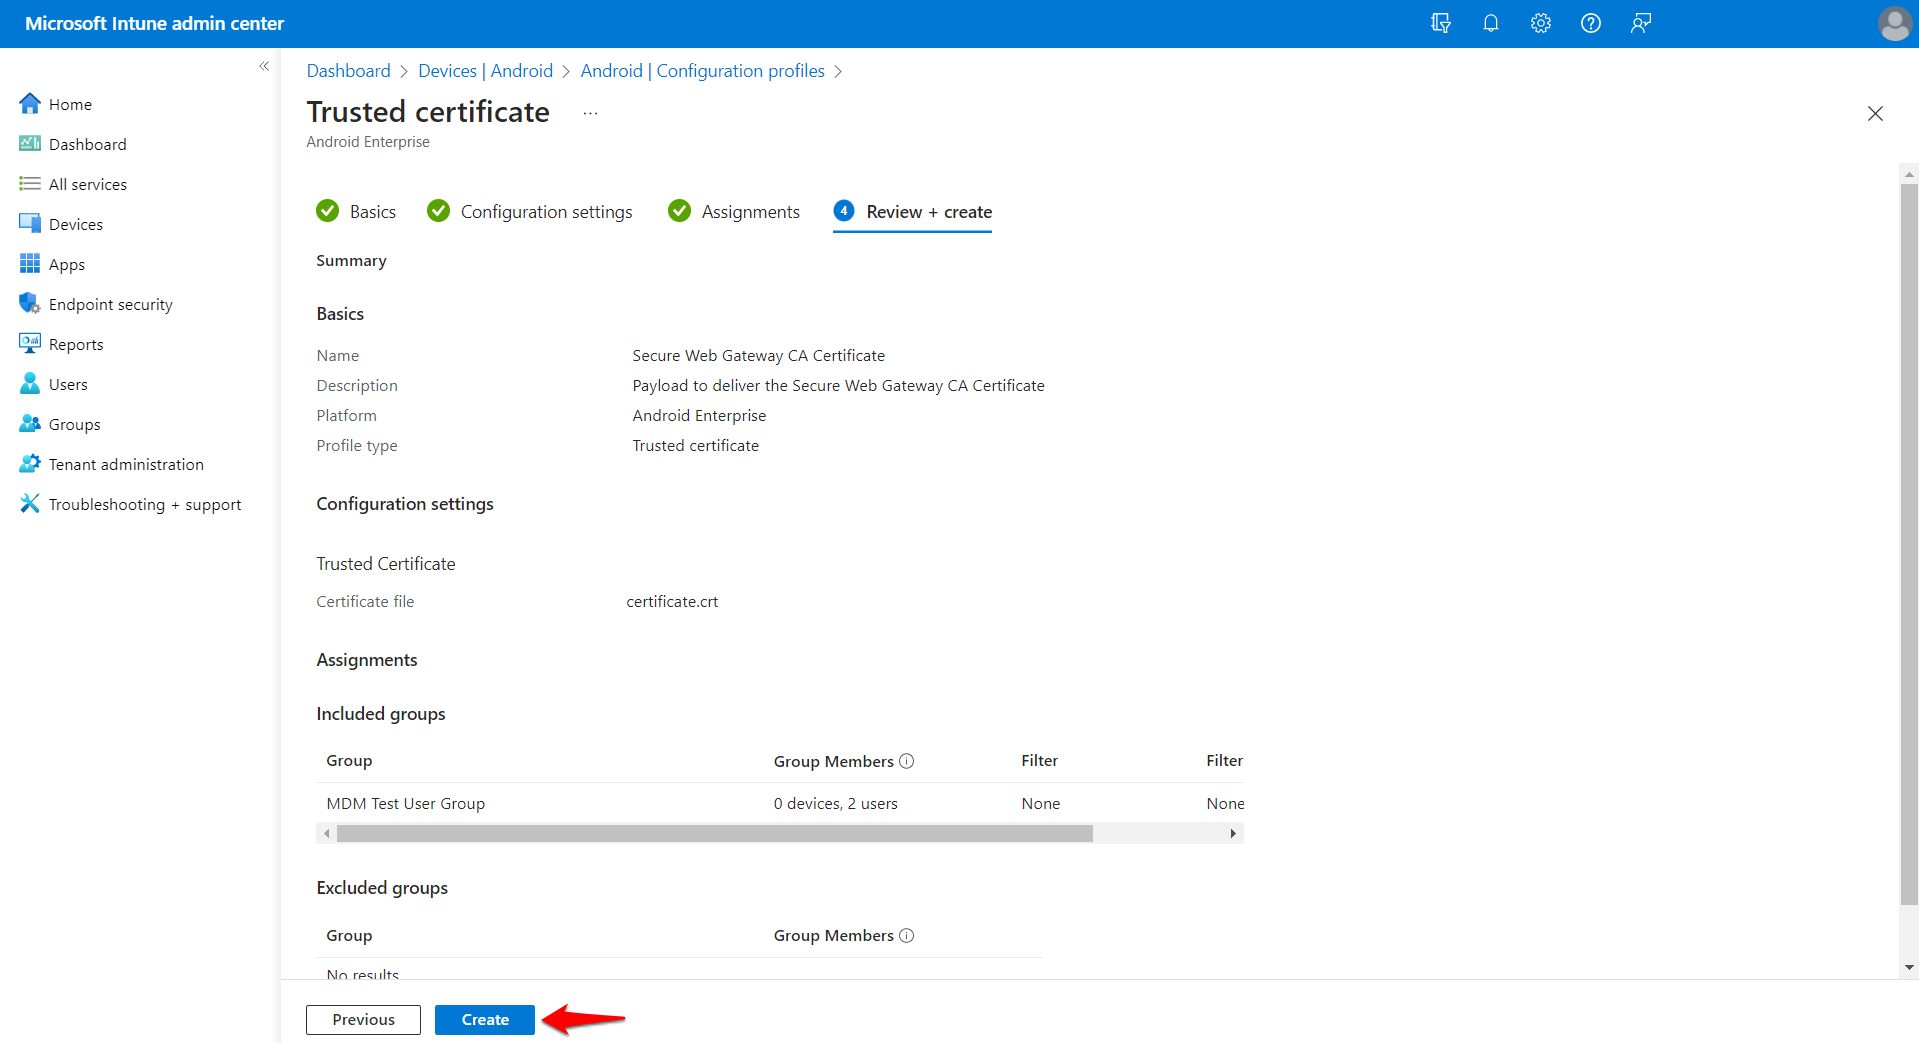Open notifications bell icon

coord(1490,23)
